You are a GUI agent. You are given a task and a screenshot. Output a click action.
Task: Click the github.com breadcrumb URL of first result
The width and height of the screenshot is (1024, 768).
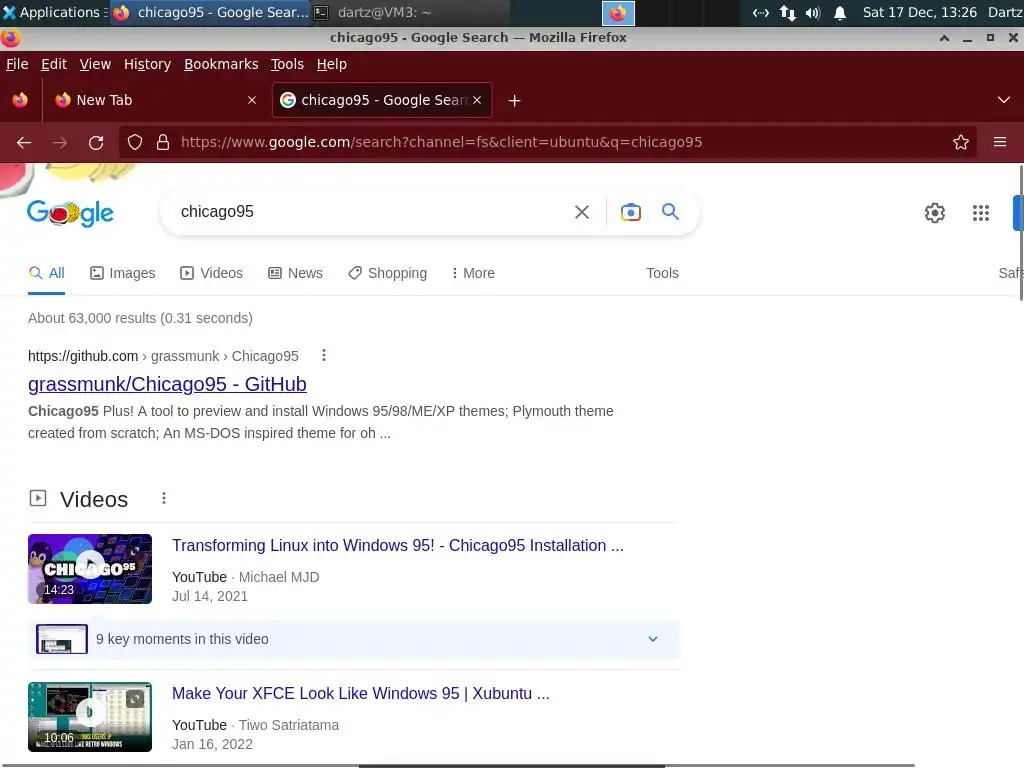click(x=163, y=356)
